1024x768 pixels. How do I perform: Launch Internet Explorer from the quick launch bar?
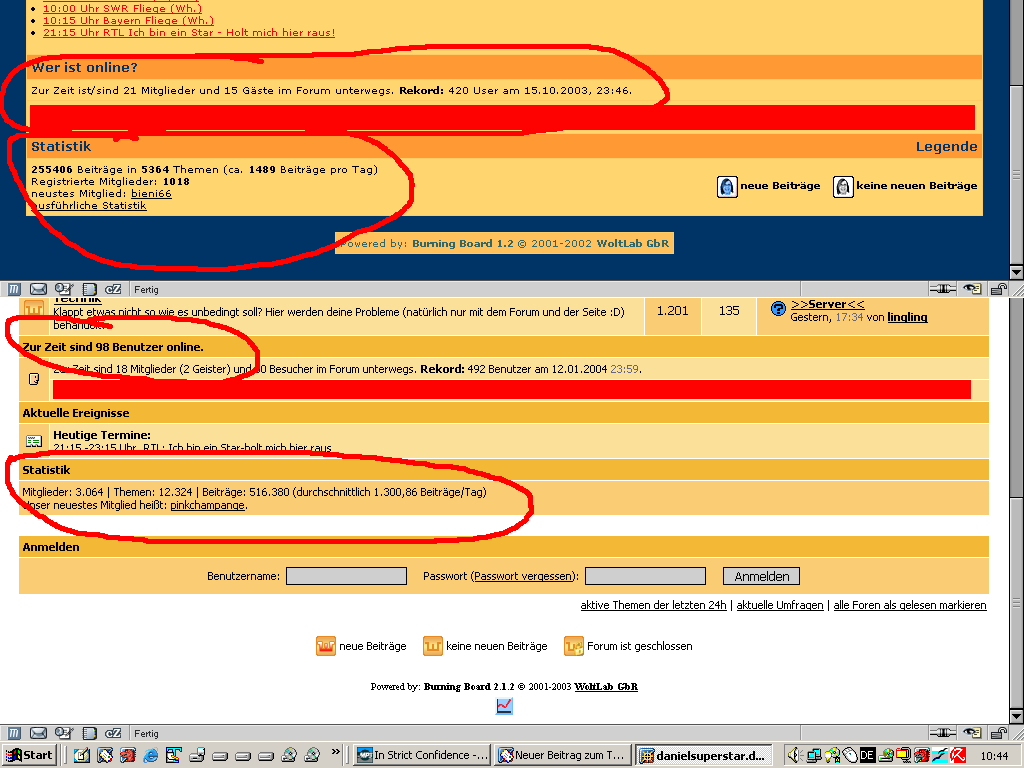click(x=151, y=755)
